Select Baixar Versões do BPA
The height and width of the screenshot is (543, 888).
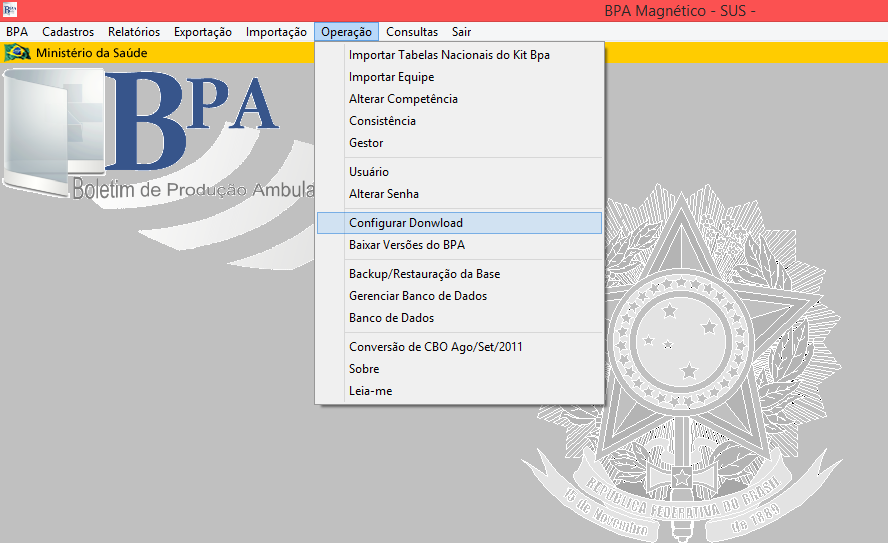pyautogui.click(x=407, y=245)
